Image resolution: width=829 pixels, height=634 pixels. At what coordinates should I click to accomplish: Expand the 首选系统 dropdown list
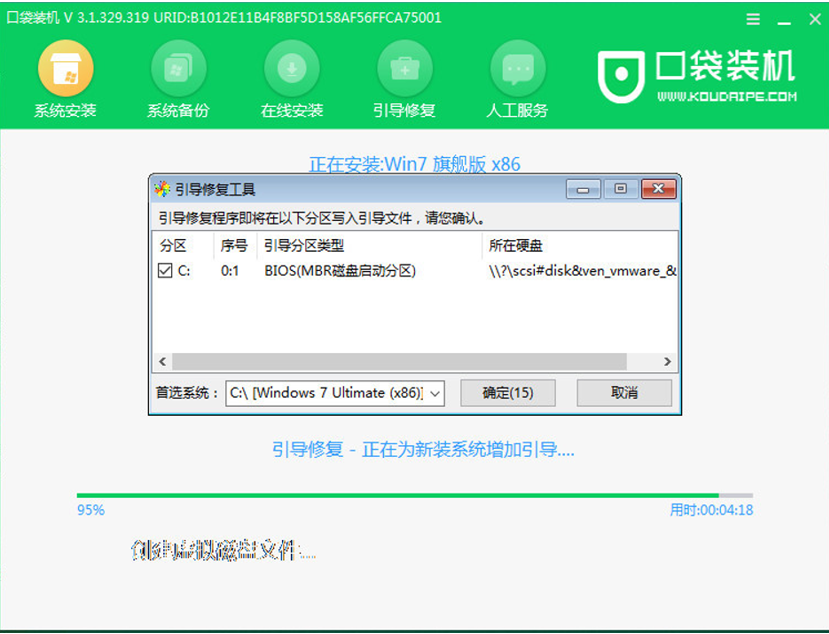point(434,393)
